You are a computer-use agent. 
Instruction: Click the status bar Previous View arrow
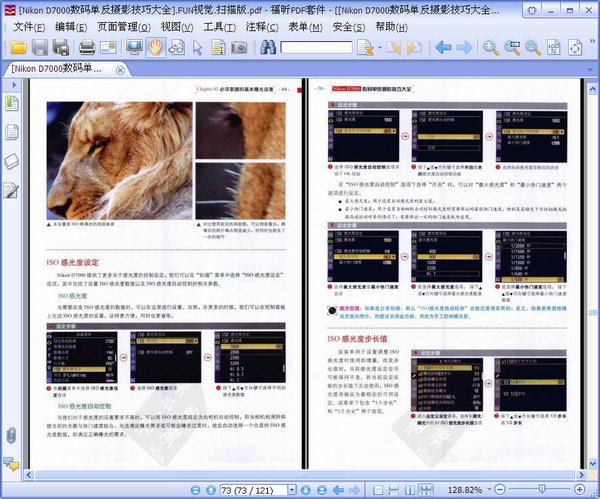pos(338,490)
